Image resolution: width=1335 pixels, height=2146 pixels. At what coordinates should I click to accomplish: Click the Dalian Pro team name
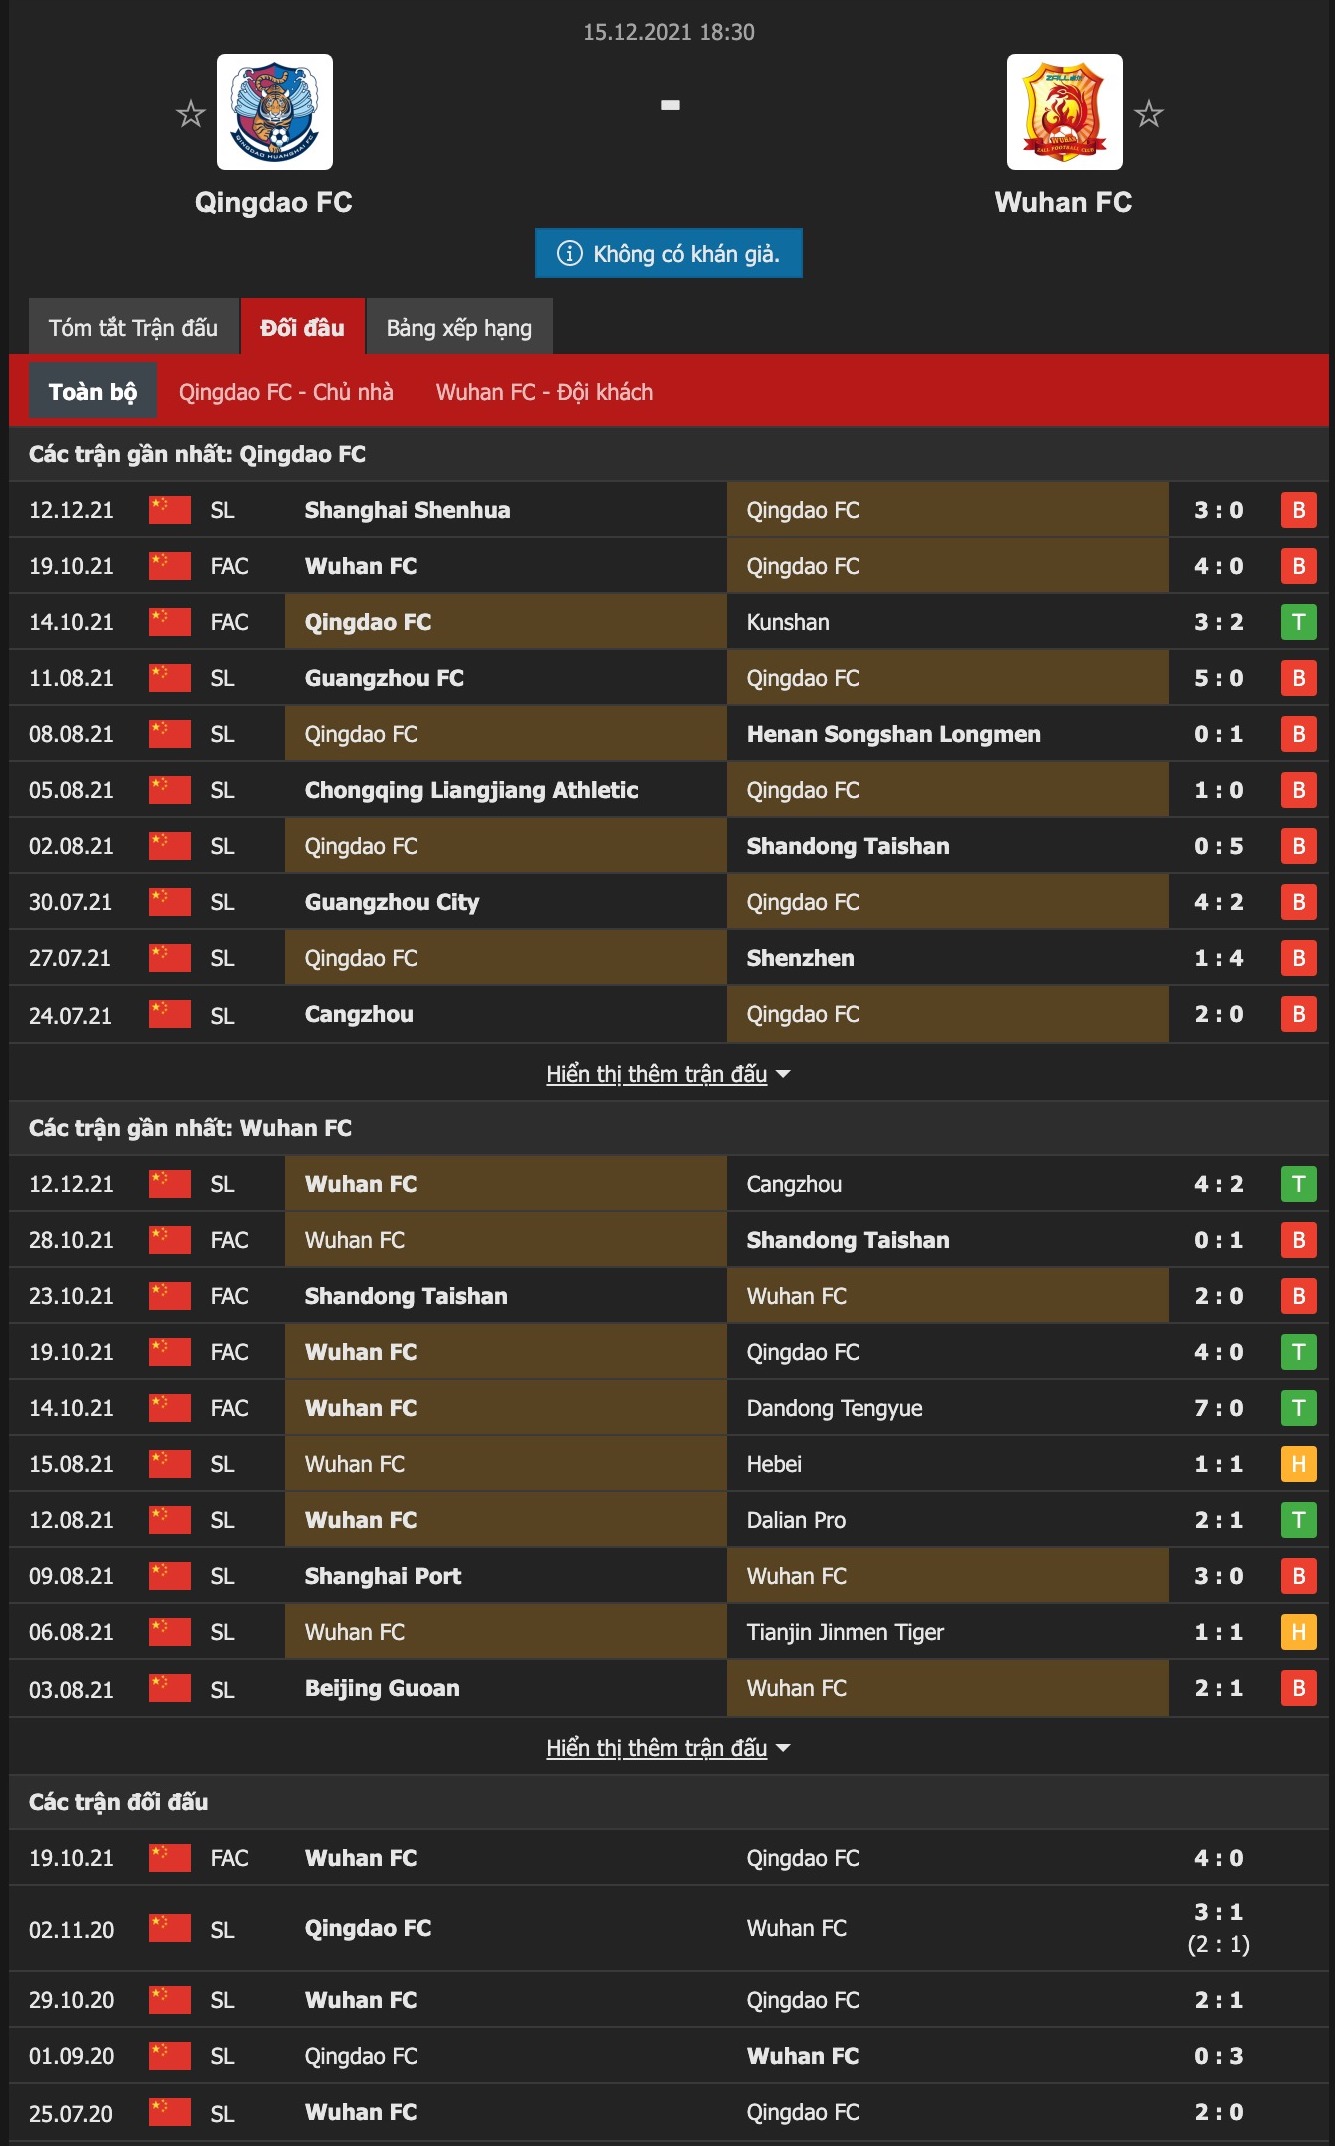pos(796,1520)
